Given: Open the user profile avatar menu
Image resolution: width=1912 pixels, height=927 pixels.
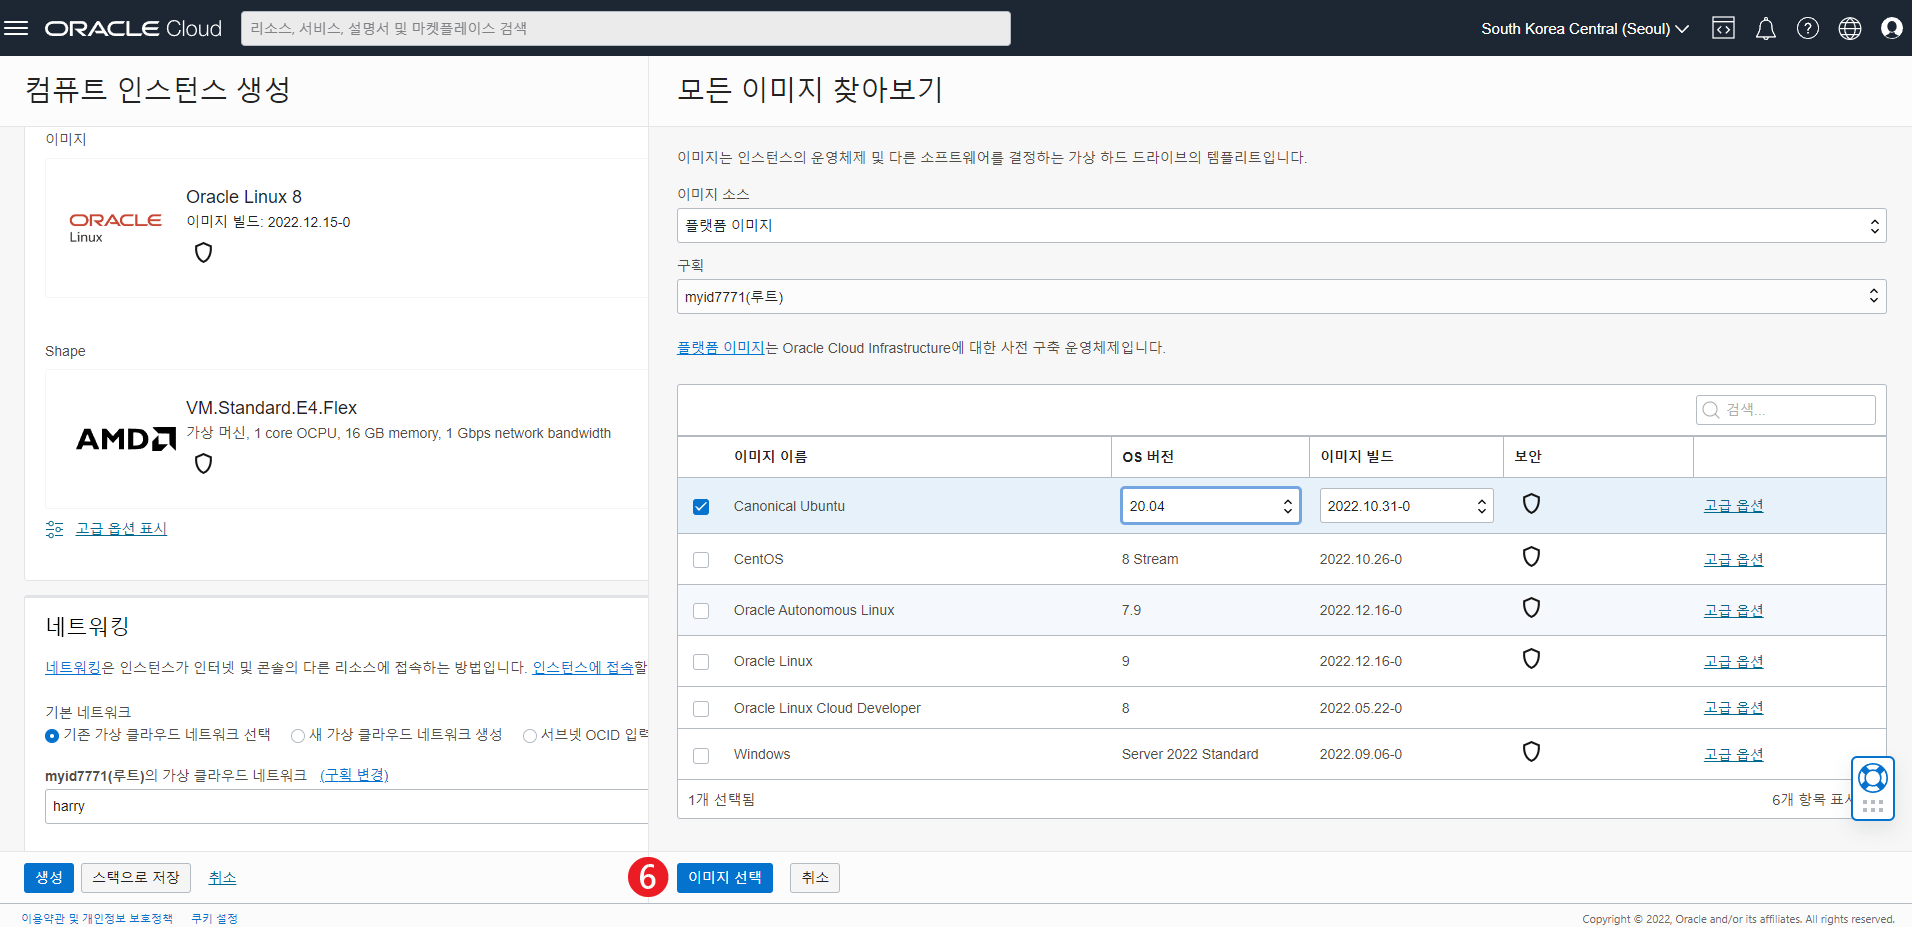Looking at the screenshot, I should click(x=1891, y=28).
